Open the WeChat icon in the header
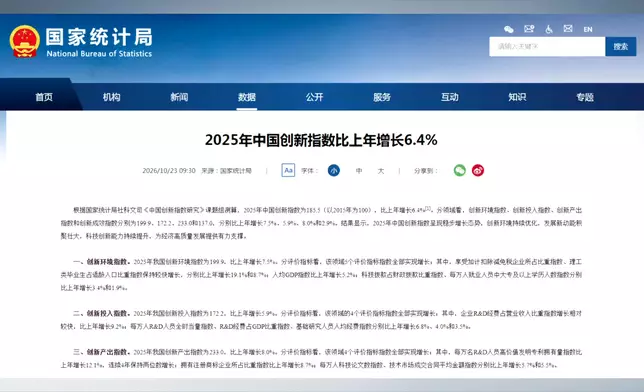Screen dimensions: 644x392 pos(508,29)
